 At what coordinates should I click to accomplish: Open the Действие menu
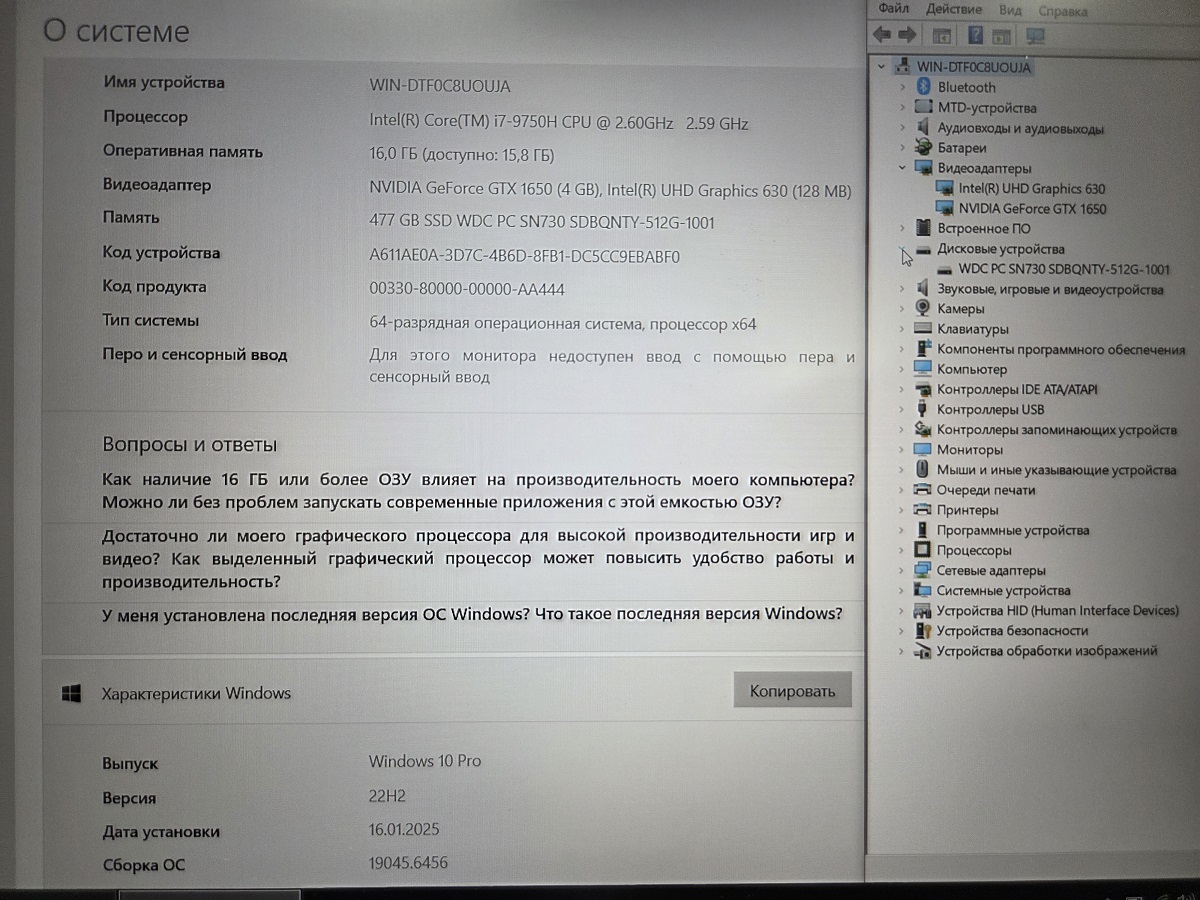coord(954,9)
